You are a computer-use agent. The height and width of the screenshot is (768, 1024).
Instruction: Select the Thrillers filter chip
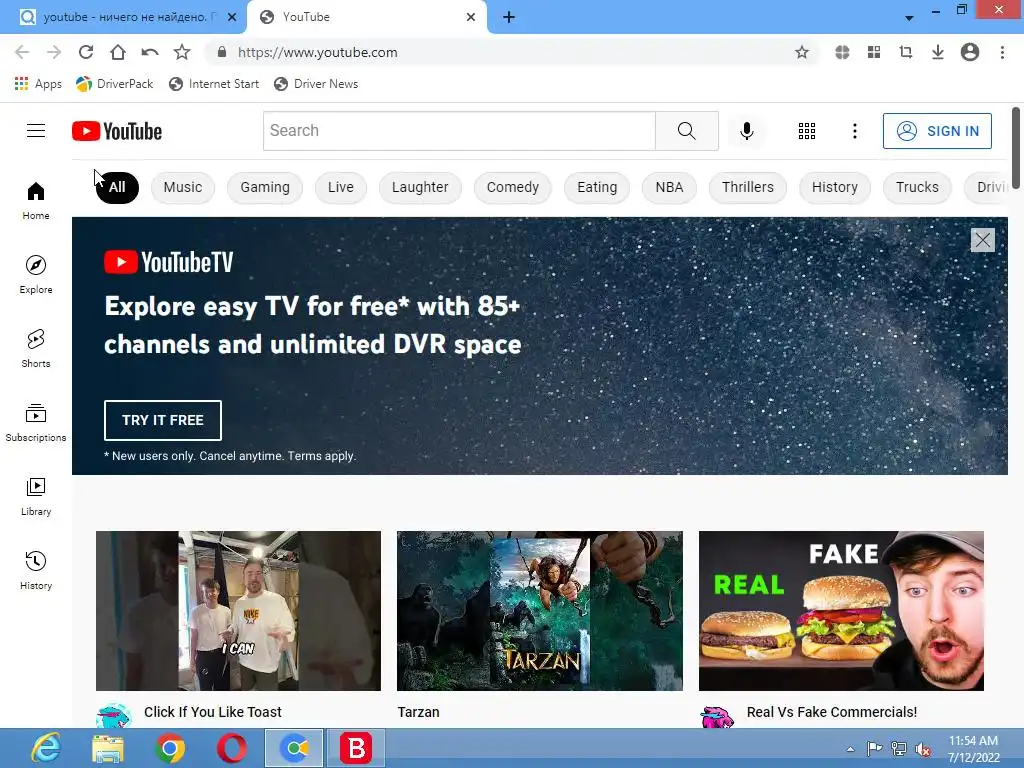point(748,187)
